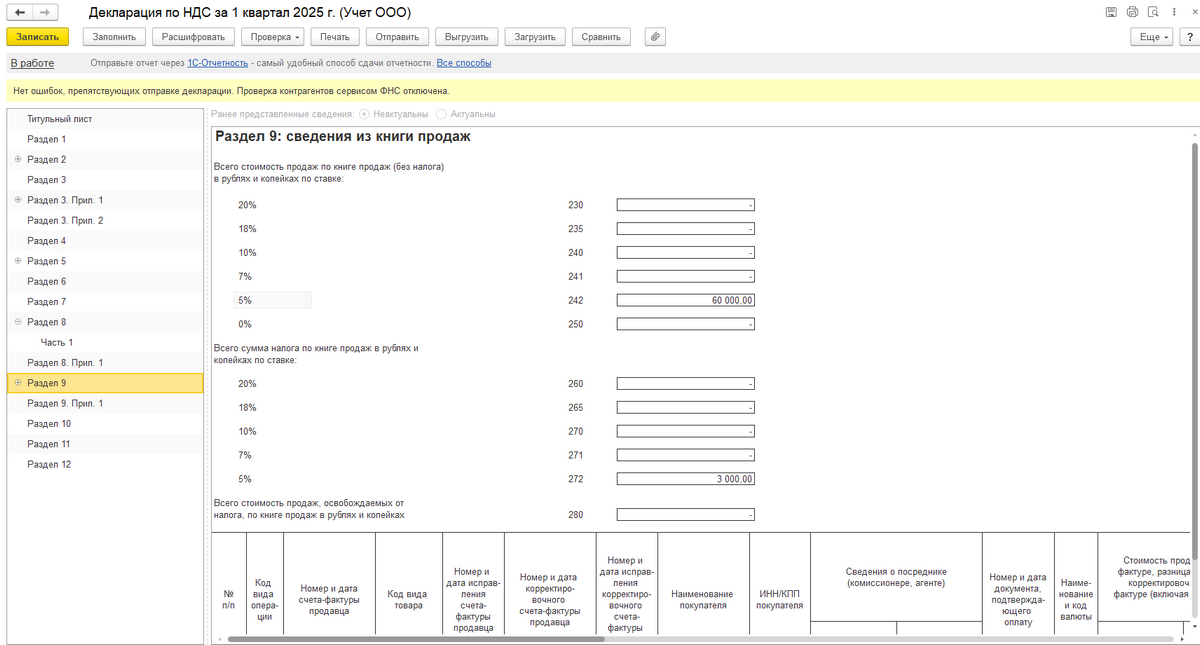Open the 'Еще' dropdown menu
This screenshot has height=645, width=1200.
tap(1150, 37)
